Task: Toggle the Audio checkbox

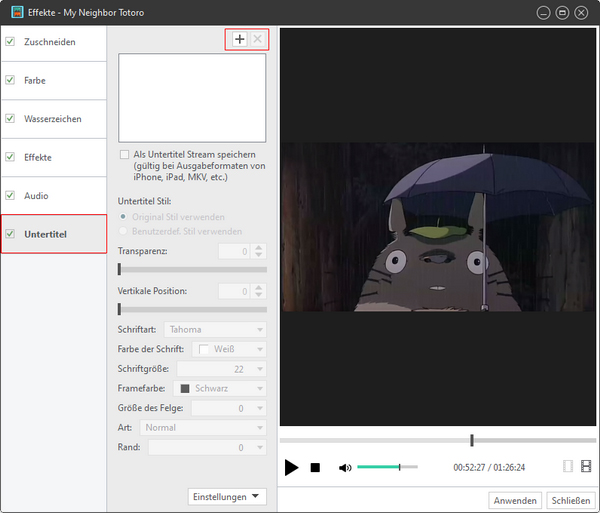Action: click(x=10, y=195)
